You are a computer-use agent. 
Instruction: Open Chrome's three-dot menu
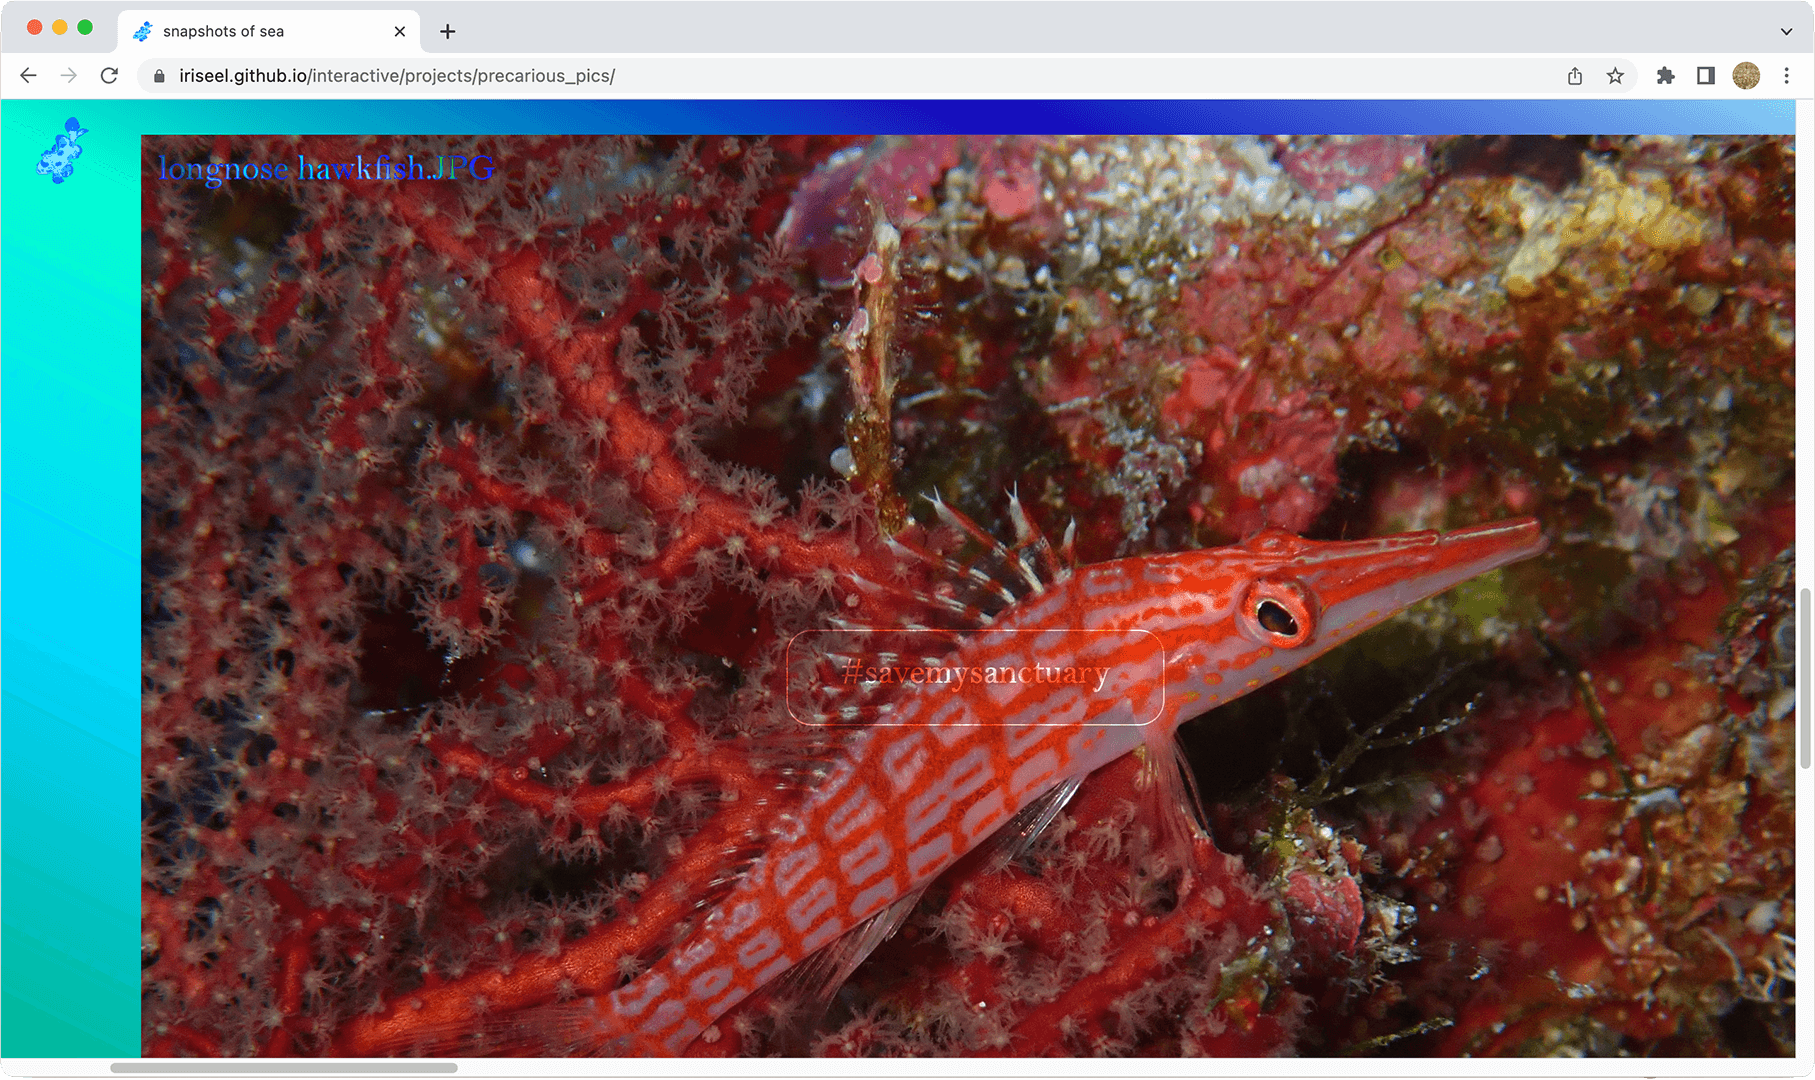(1787, 76)
